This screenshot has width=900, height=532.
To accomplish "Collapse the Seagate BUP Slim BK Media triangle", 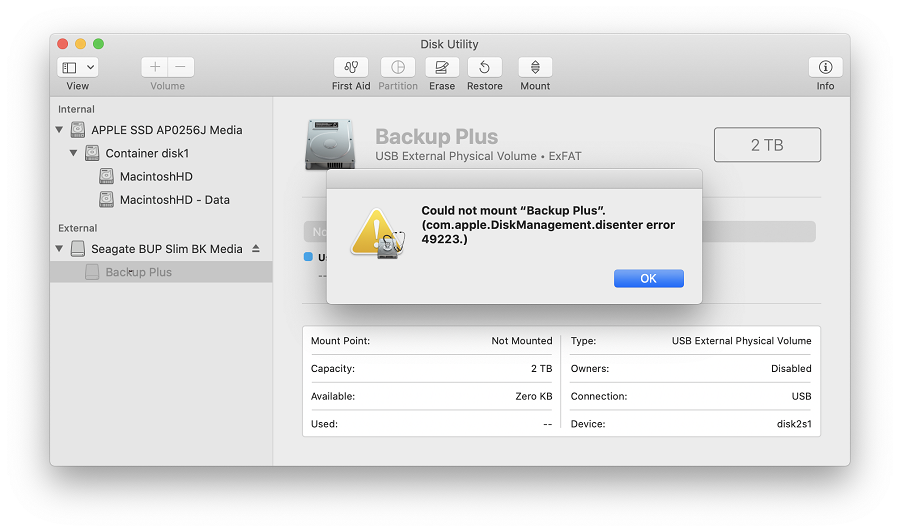I will coord(59,248).
